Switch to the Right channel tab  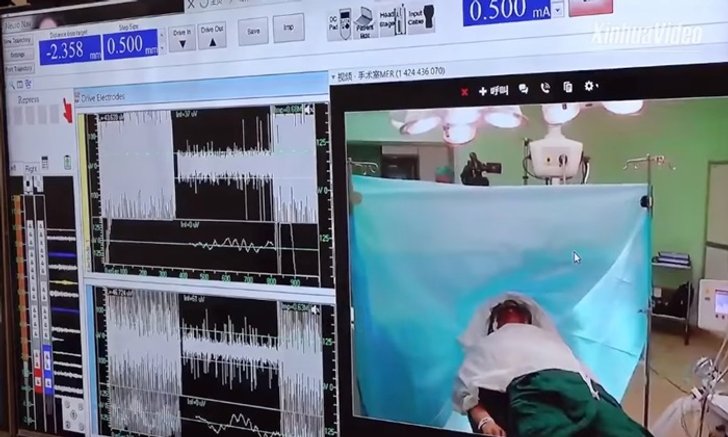point(32,170)
